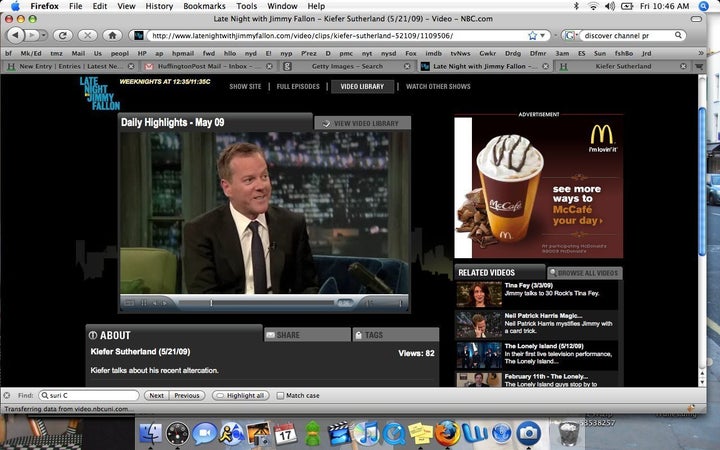720x450 pixels.
Task: Reload the page with the refresh button
Action: [63, 35]
